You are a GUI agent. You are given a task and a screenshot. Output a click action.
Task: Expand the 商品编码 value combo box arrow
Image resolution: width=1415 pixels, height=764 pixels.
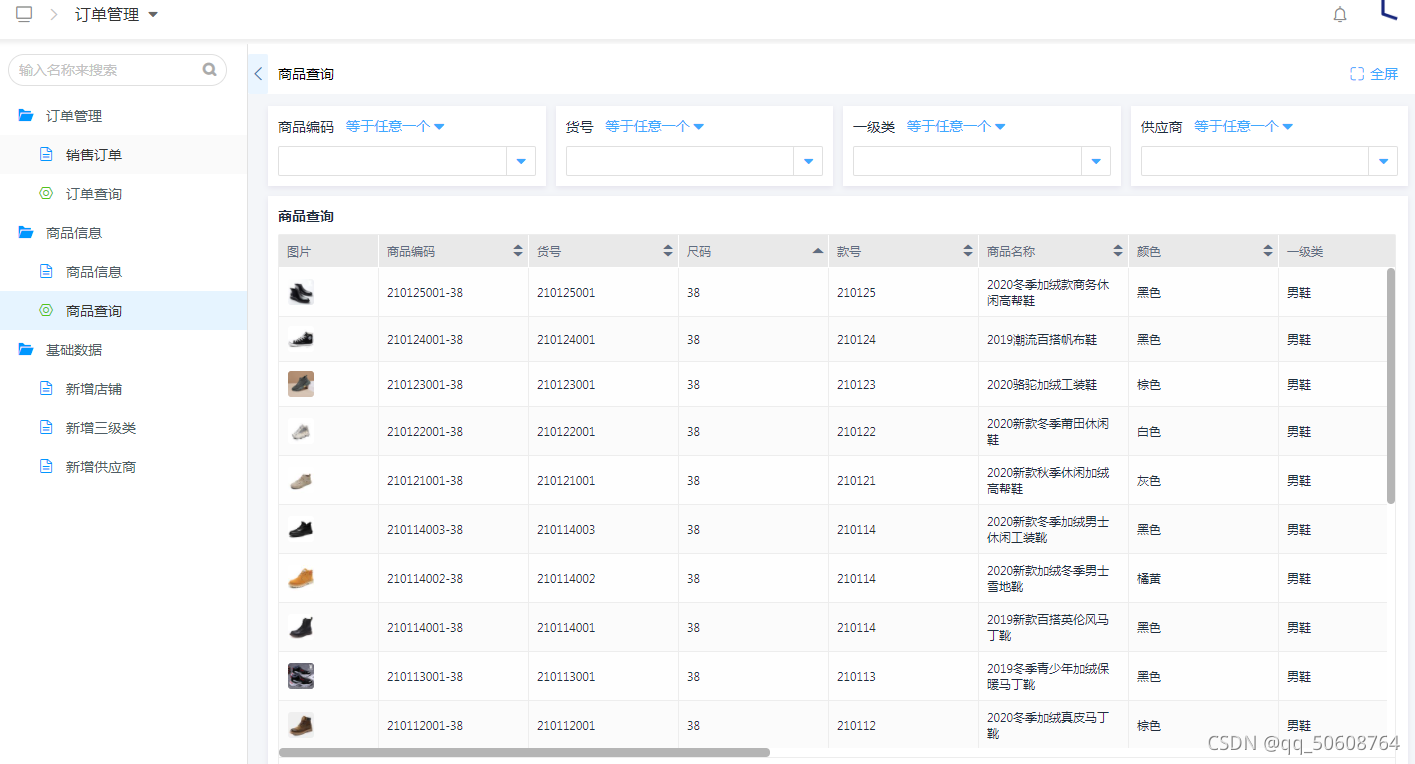click(521, 161)
